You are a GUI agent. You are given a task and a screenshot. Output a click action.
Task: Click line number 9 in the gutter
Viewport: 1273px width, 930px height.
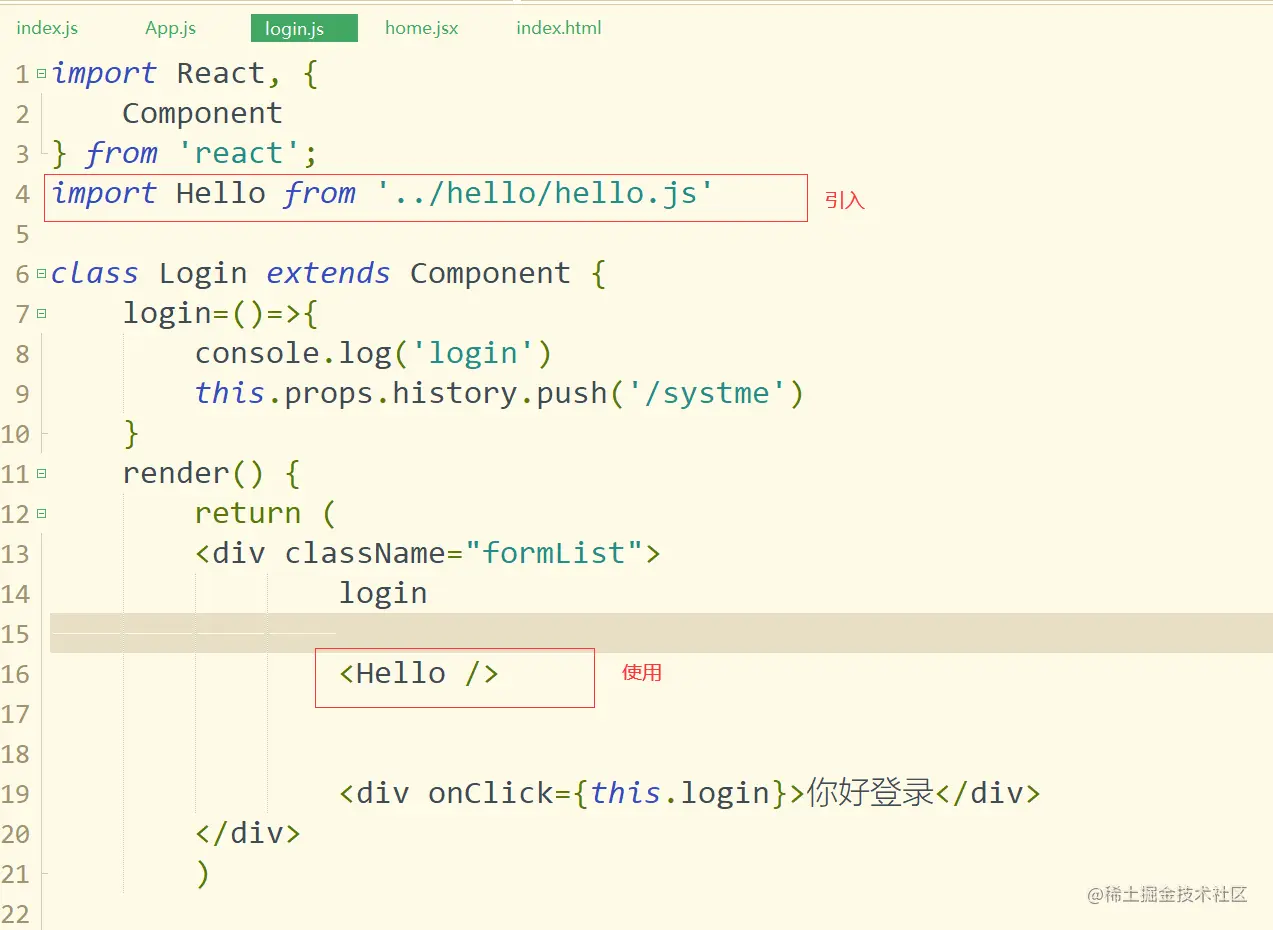(x=22, y=394)
